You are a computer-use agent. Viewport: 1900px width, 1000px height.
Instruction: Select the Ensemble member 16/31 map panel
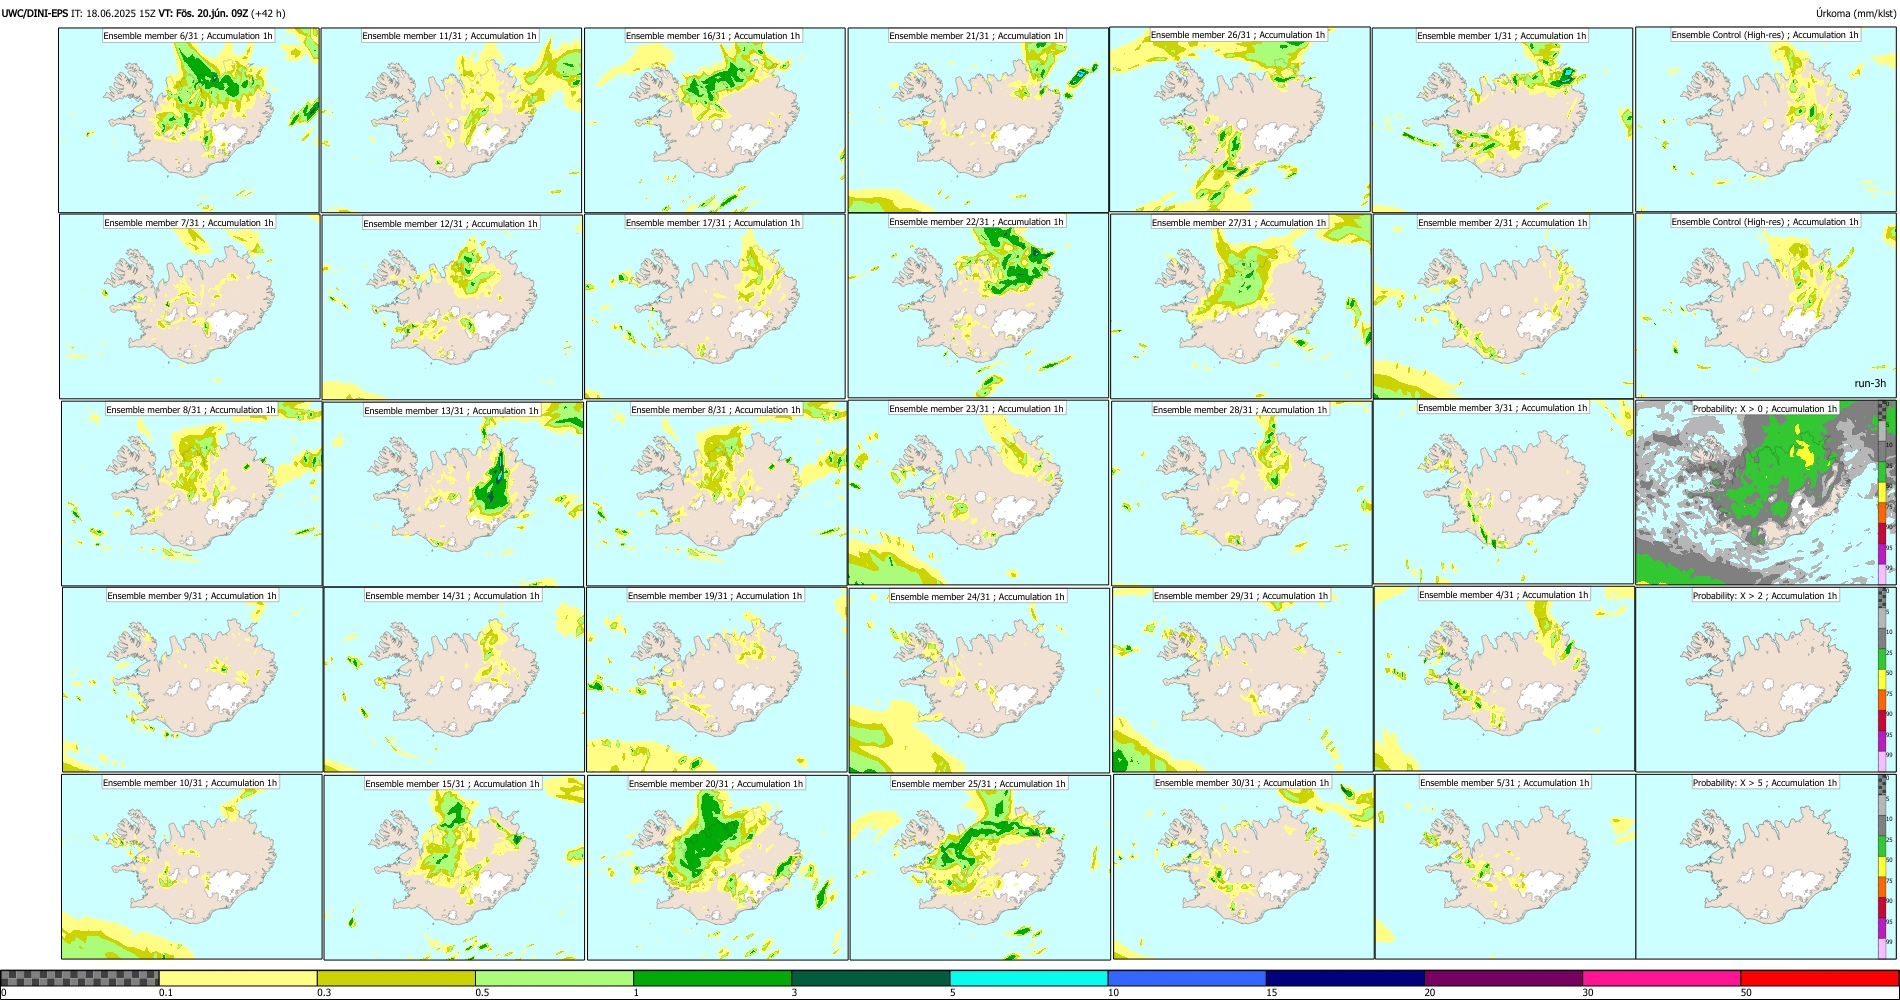[x=715, y=120]
